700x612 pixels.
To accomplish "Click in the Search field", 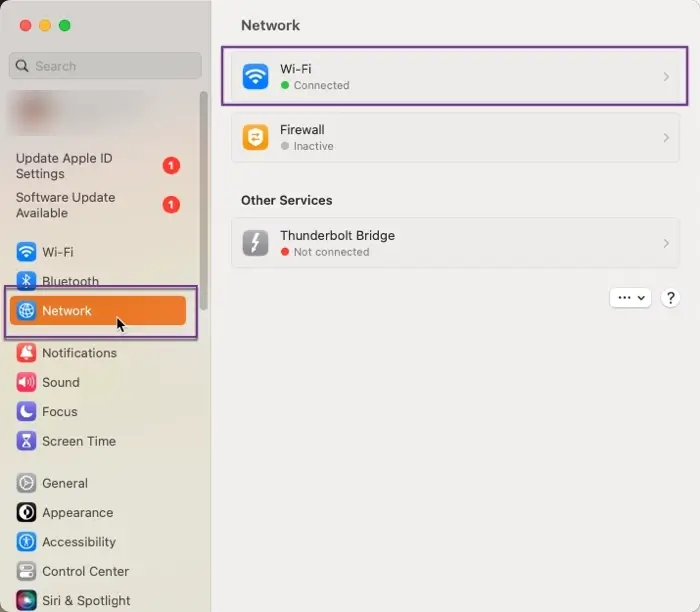I will (105, 66).
